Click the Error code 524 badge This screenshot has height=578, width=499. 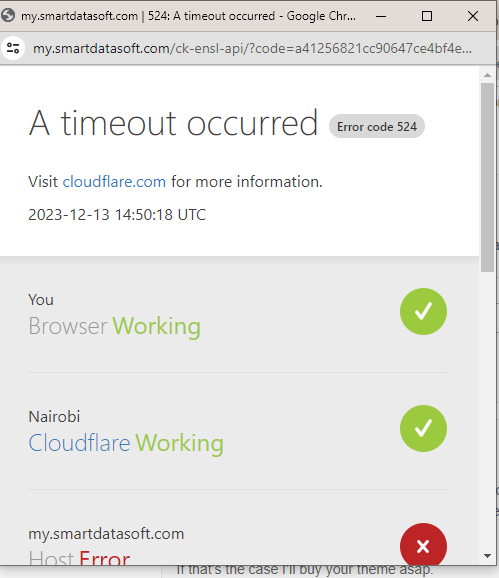pyautogui.click(x=377, y=126)
